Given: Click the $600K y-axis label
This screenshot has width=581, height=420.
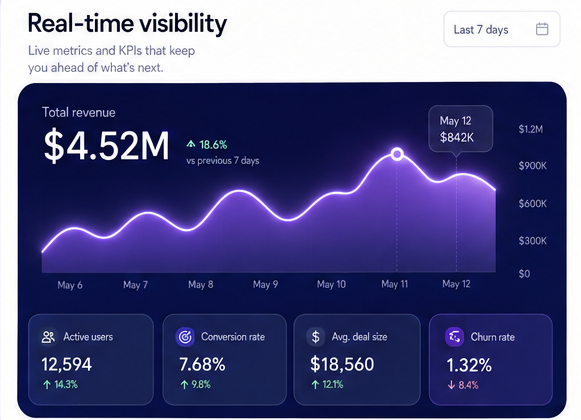Looking at the screenshot, I should click(532, 204).
